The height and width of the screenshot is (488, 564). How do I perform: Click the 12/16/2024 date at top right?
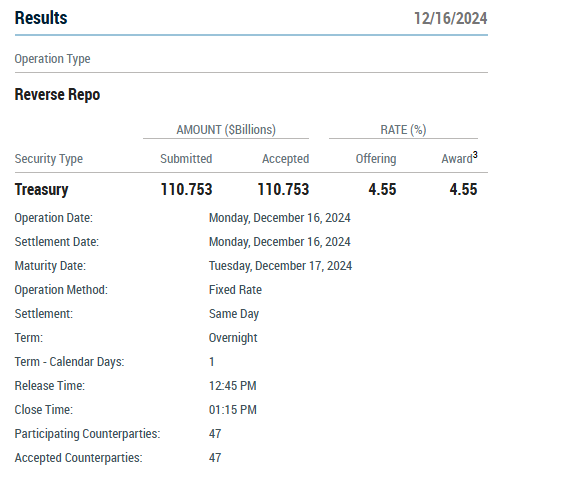(451, 18)
